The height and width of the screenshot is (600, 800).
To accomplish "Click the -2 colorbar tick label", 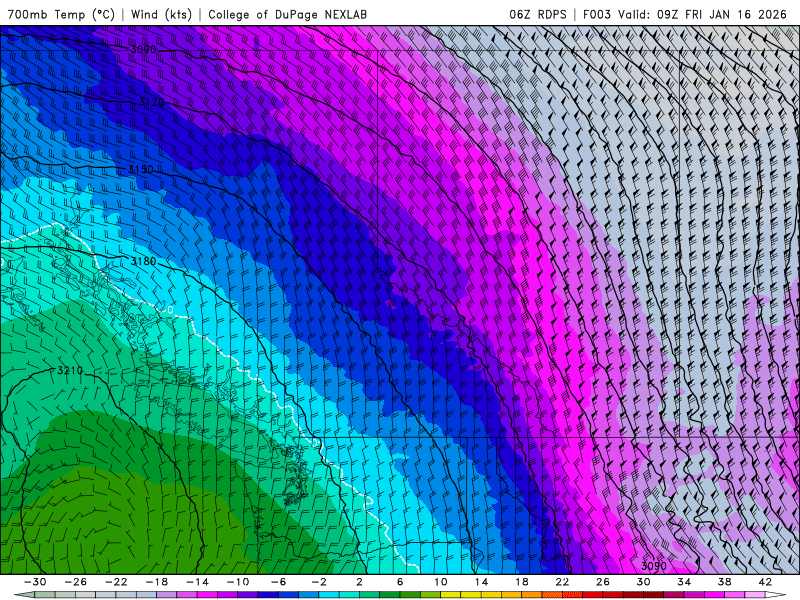I will (319, 582).
